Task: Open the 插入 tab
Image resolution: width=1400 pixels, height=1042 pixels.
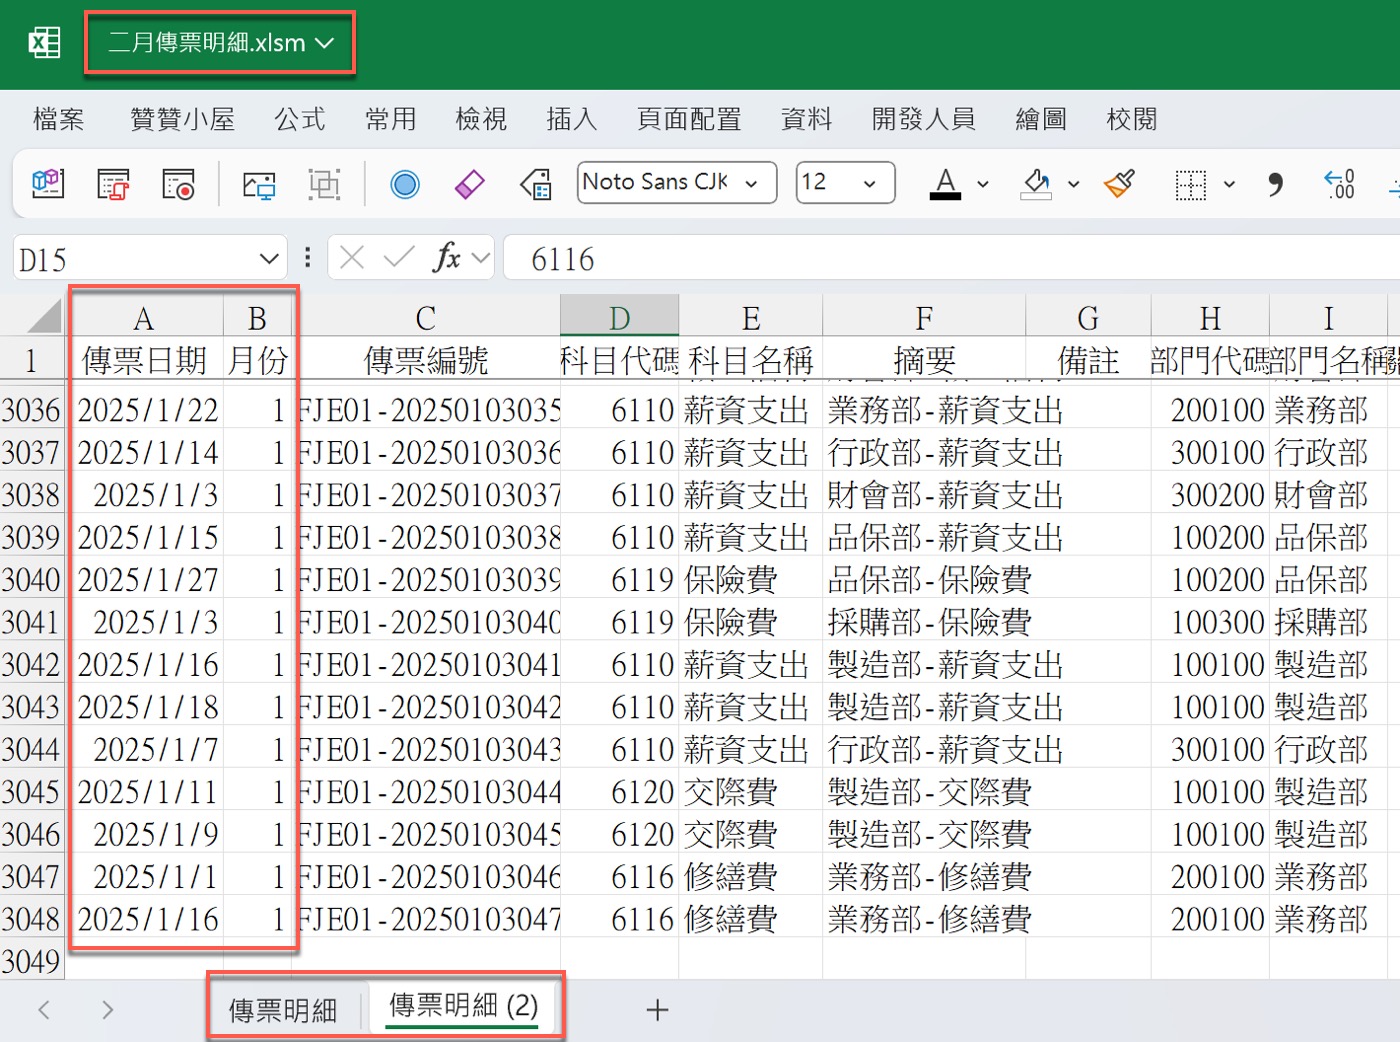Action: [572, 119]
